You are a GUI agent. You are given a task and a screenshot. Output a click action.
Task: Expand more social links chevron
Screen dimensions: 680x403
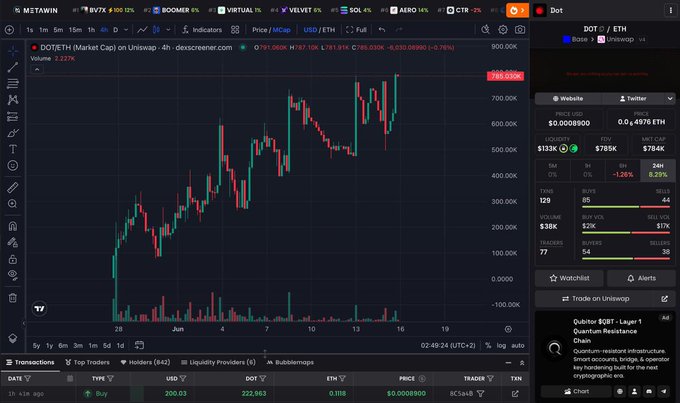point(670,98)
